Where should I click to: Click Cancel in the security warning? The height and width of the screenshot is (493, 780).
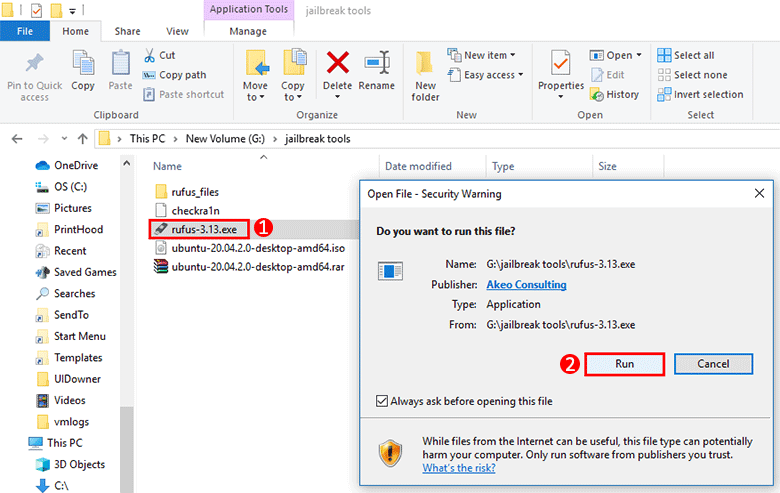[x=713, y=364]
